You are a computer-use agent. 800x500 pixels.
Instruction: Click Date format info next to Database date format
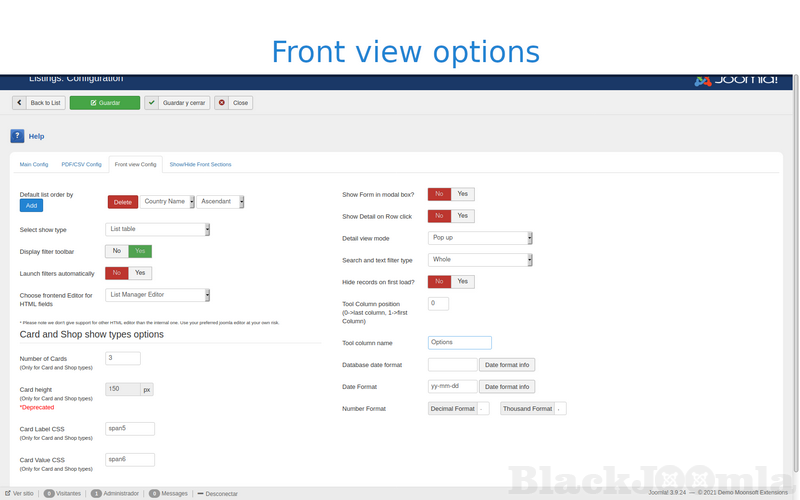[507, 365]
